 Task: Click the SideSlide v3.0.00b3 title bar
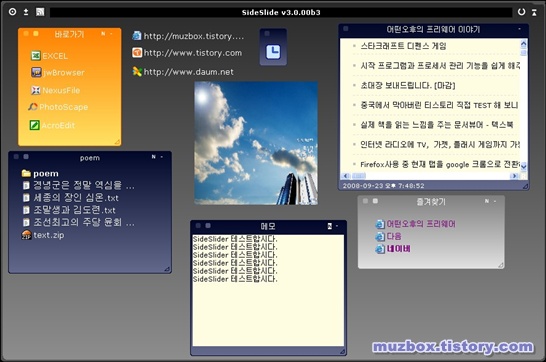pyautogui.click(x=281, y=13)
